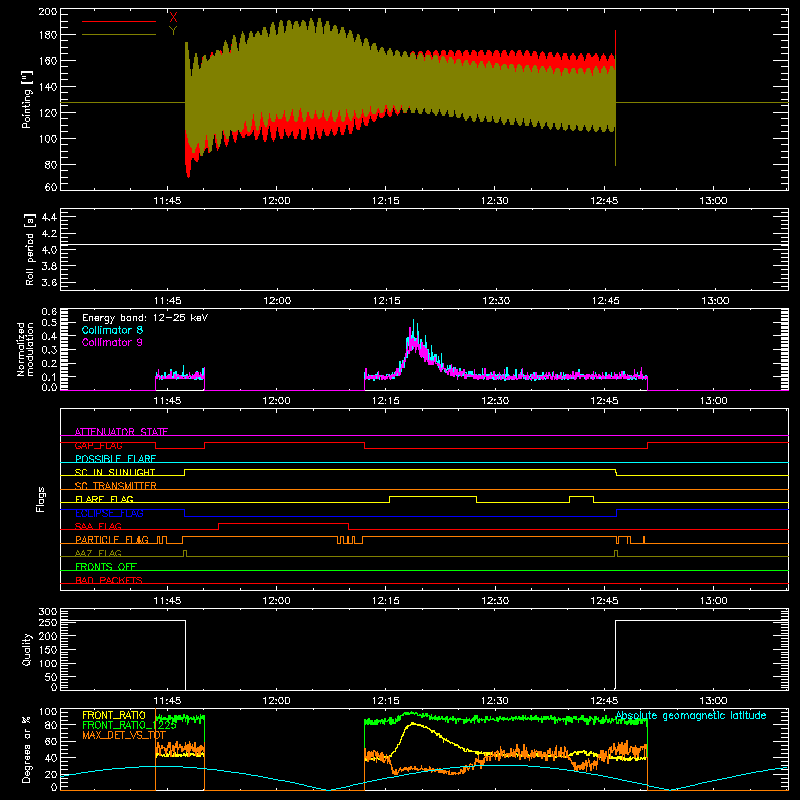Click the Flags axis title
This screenshot has height=800, width=800.
(41, 499)
